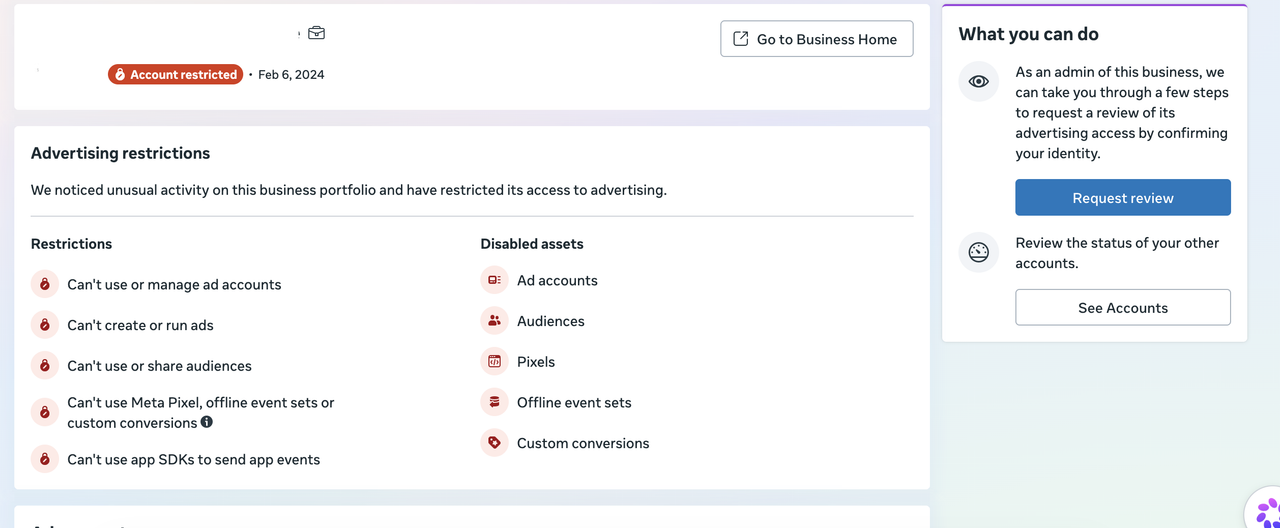The height and width of the screenshot is (528, 1280).
Task: Click the Review the status of your other accounts text
Action: pos(1117,253)
